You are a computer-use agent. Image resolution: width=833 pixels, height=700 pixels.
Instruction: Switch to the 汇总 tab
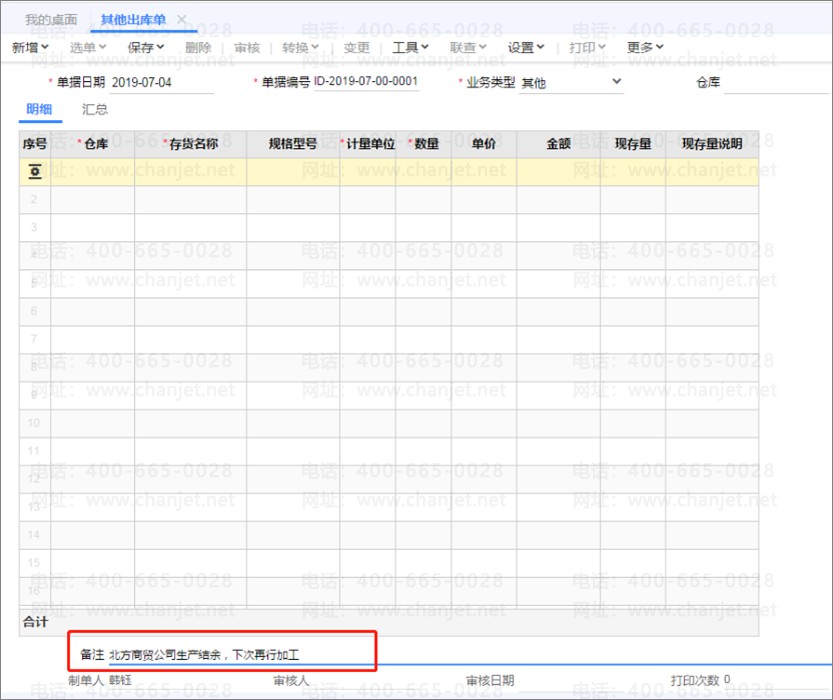click(95, 110)
